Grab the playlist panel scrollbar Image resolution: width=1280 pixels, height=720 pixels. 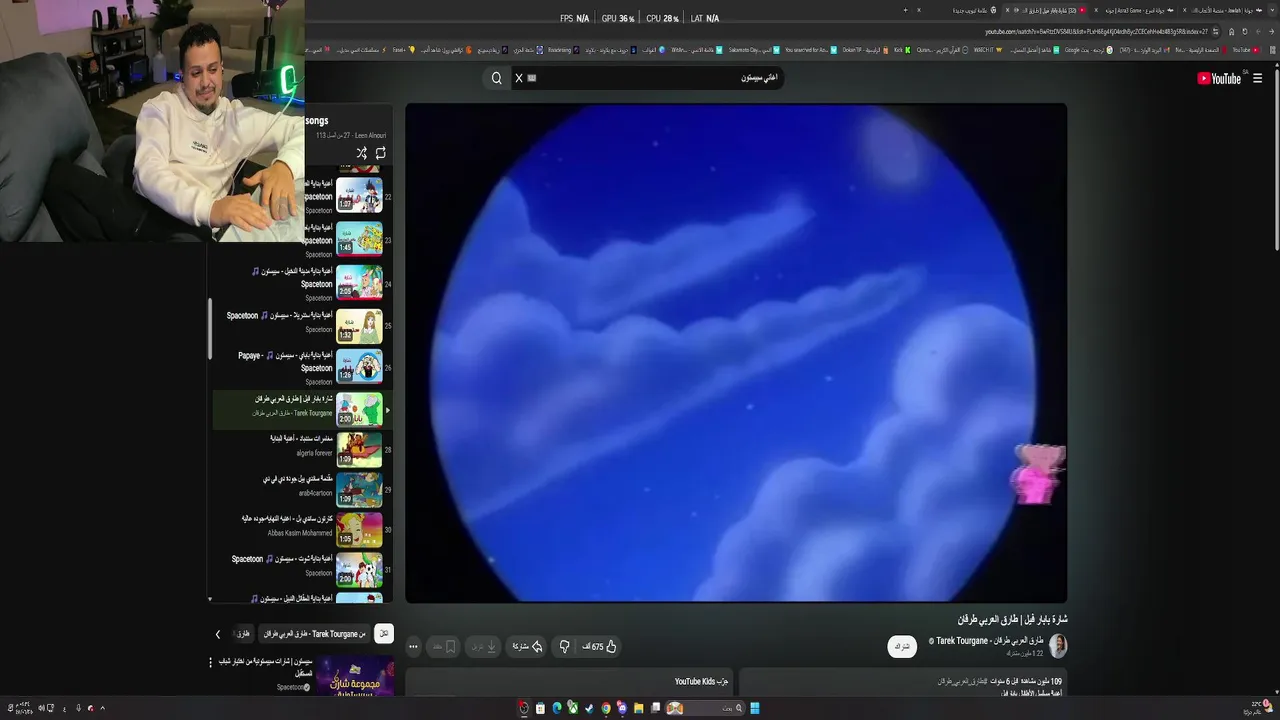[x=210, y=329]
